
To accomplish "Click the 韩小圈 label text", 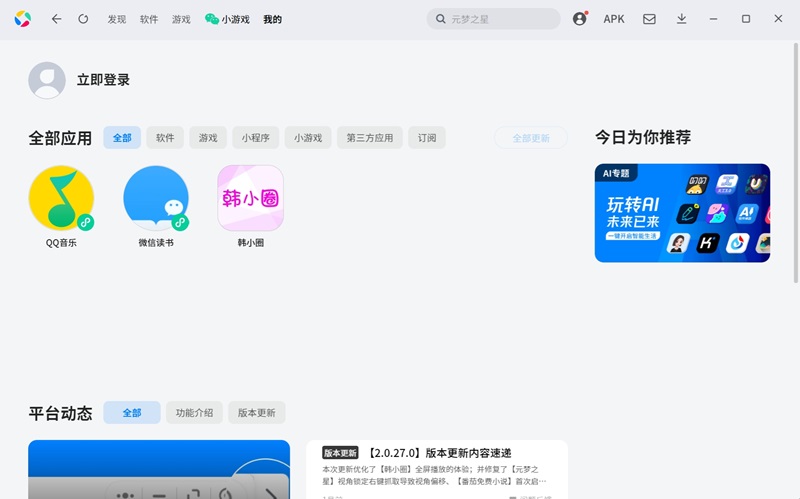I will point(251,243).
